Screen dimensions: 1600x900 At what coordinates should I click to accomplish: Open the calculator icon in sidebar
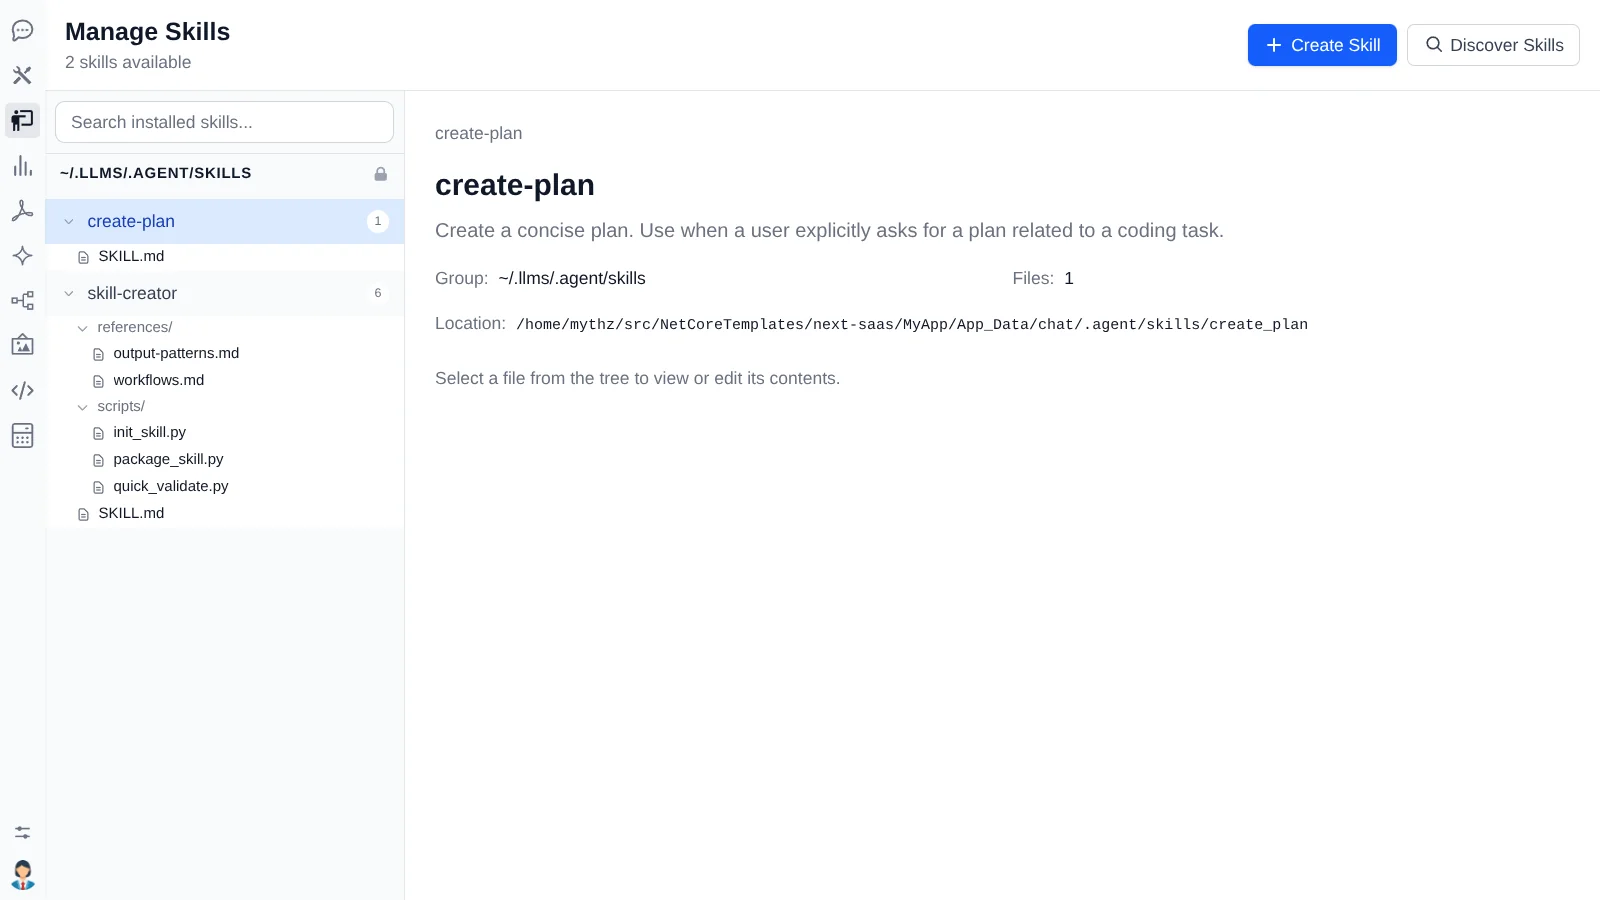(x=22, y=436)
